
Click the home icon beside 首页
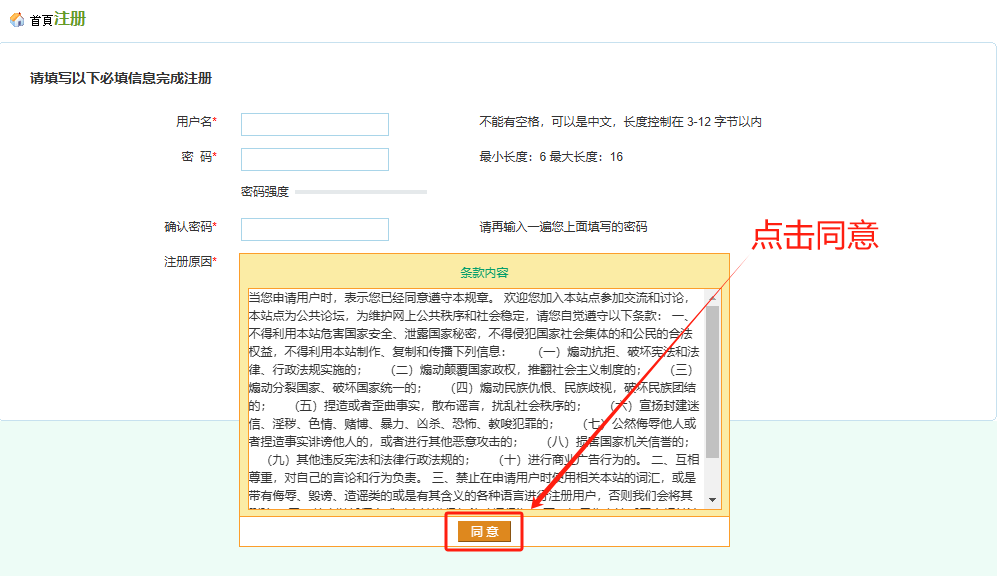[x=17, y=20]
